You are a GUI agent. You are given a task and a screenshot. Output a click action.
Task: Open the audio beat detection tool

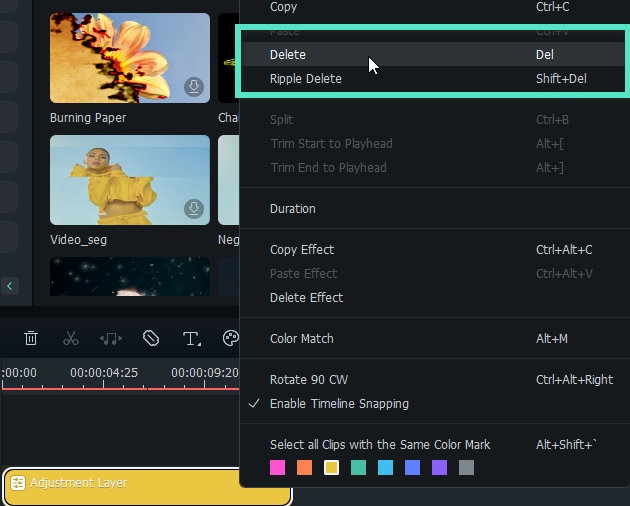[111, 339]
